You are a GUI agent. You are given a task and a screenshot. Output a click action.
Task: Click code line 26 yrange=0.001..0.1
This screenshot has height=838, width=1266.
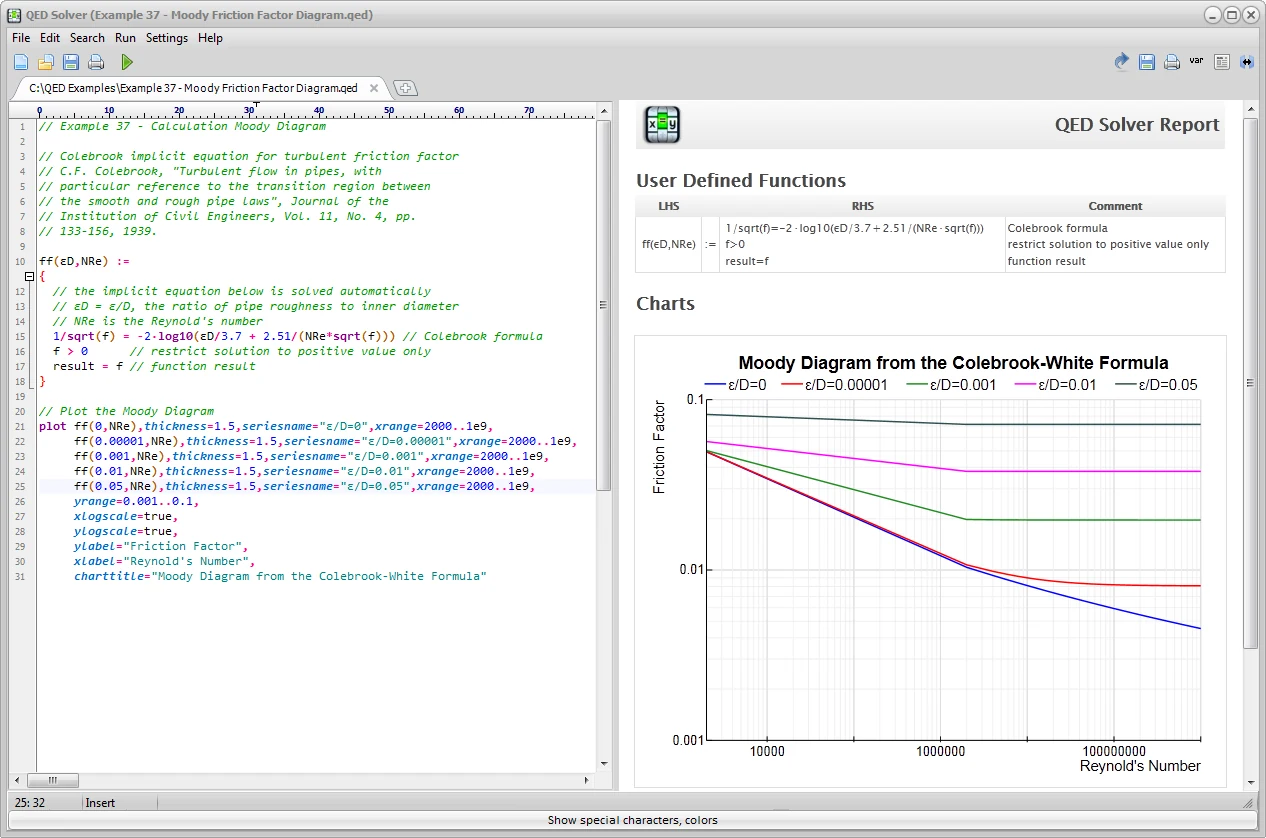tap(136, 501)
